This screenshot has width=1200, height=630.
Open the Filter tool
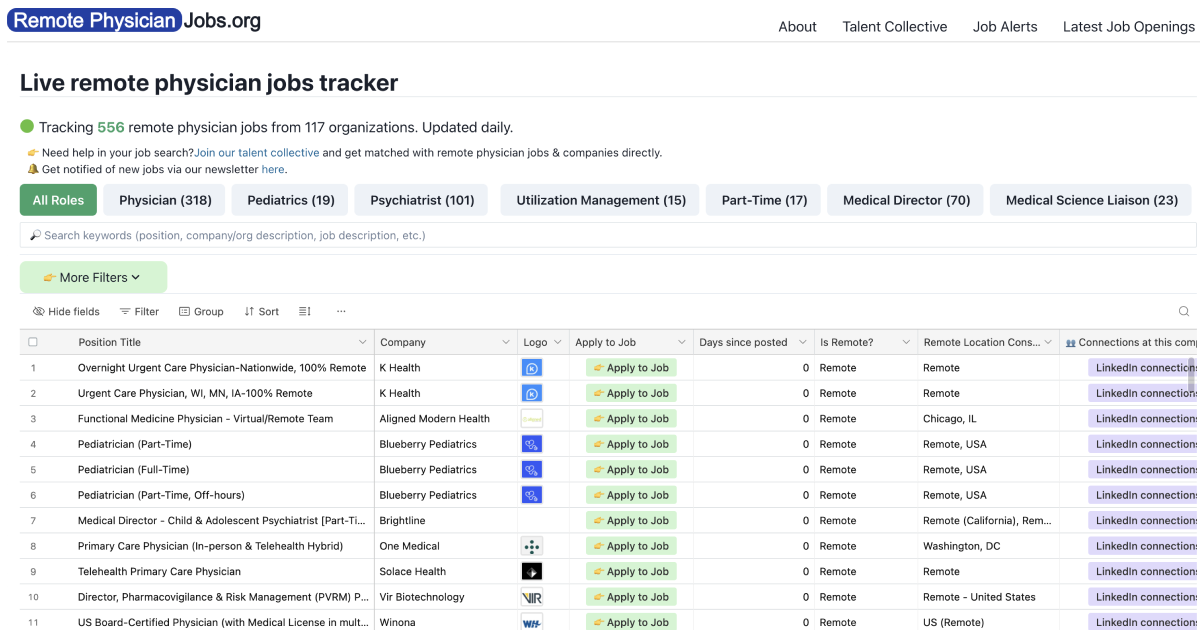139,311
